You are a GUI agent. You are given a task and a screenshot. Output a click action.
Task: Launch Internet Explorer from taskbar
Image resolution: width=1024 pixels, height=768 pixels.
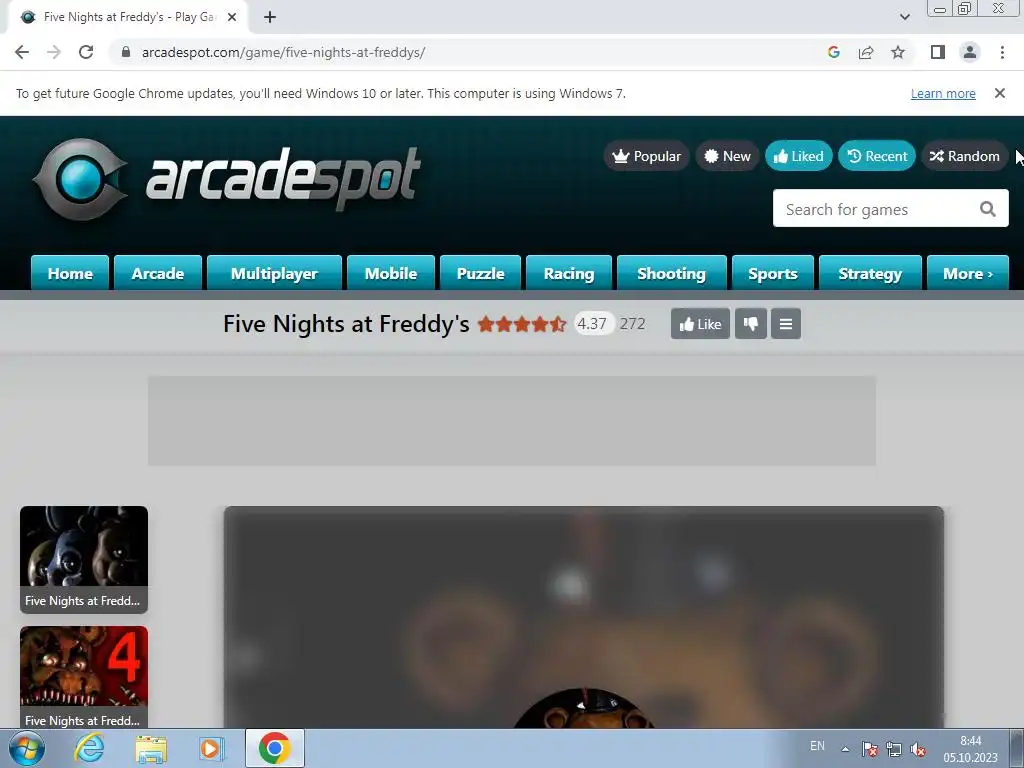(x=89, y=748)
